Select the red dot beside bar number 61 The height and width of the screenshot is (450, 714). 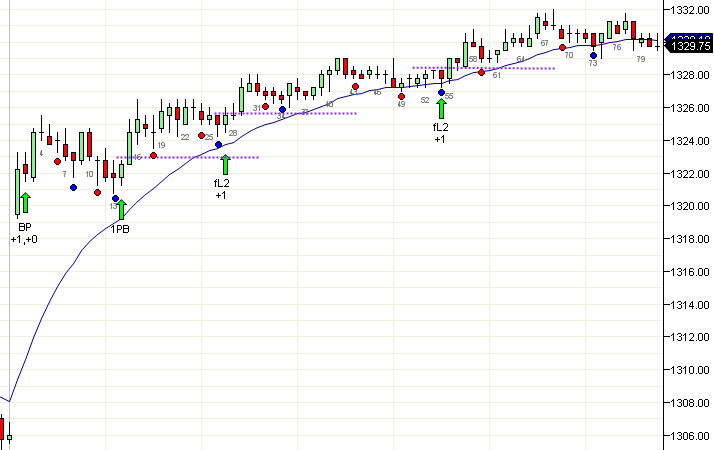click(481, 72)
